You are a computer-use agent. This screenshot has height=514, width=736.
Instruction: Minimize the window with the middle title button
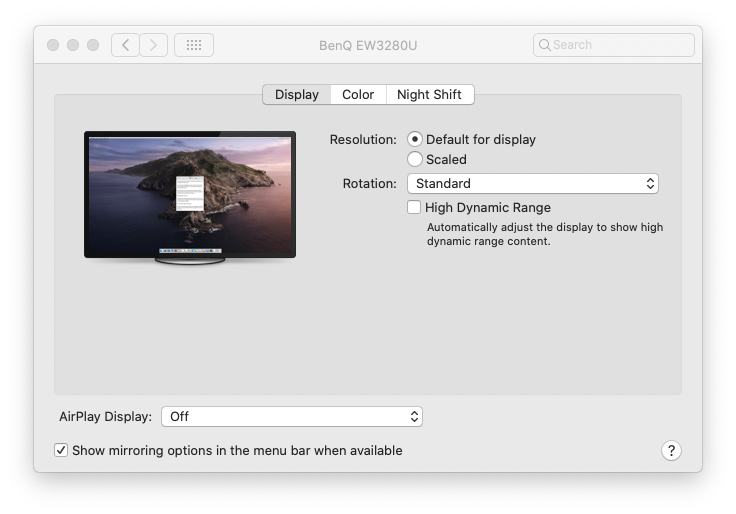tap(73, 45)
